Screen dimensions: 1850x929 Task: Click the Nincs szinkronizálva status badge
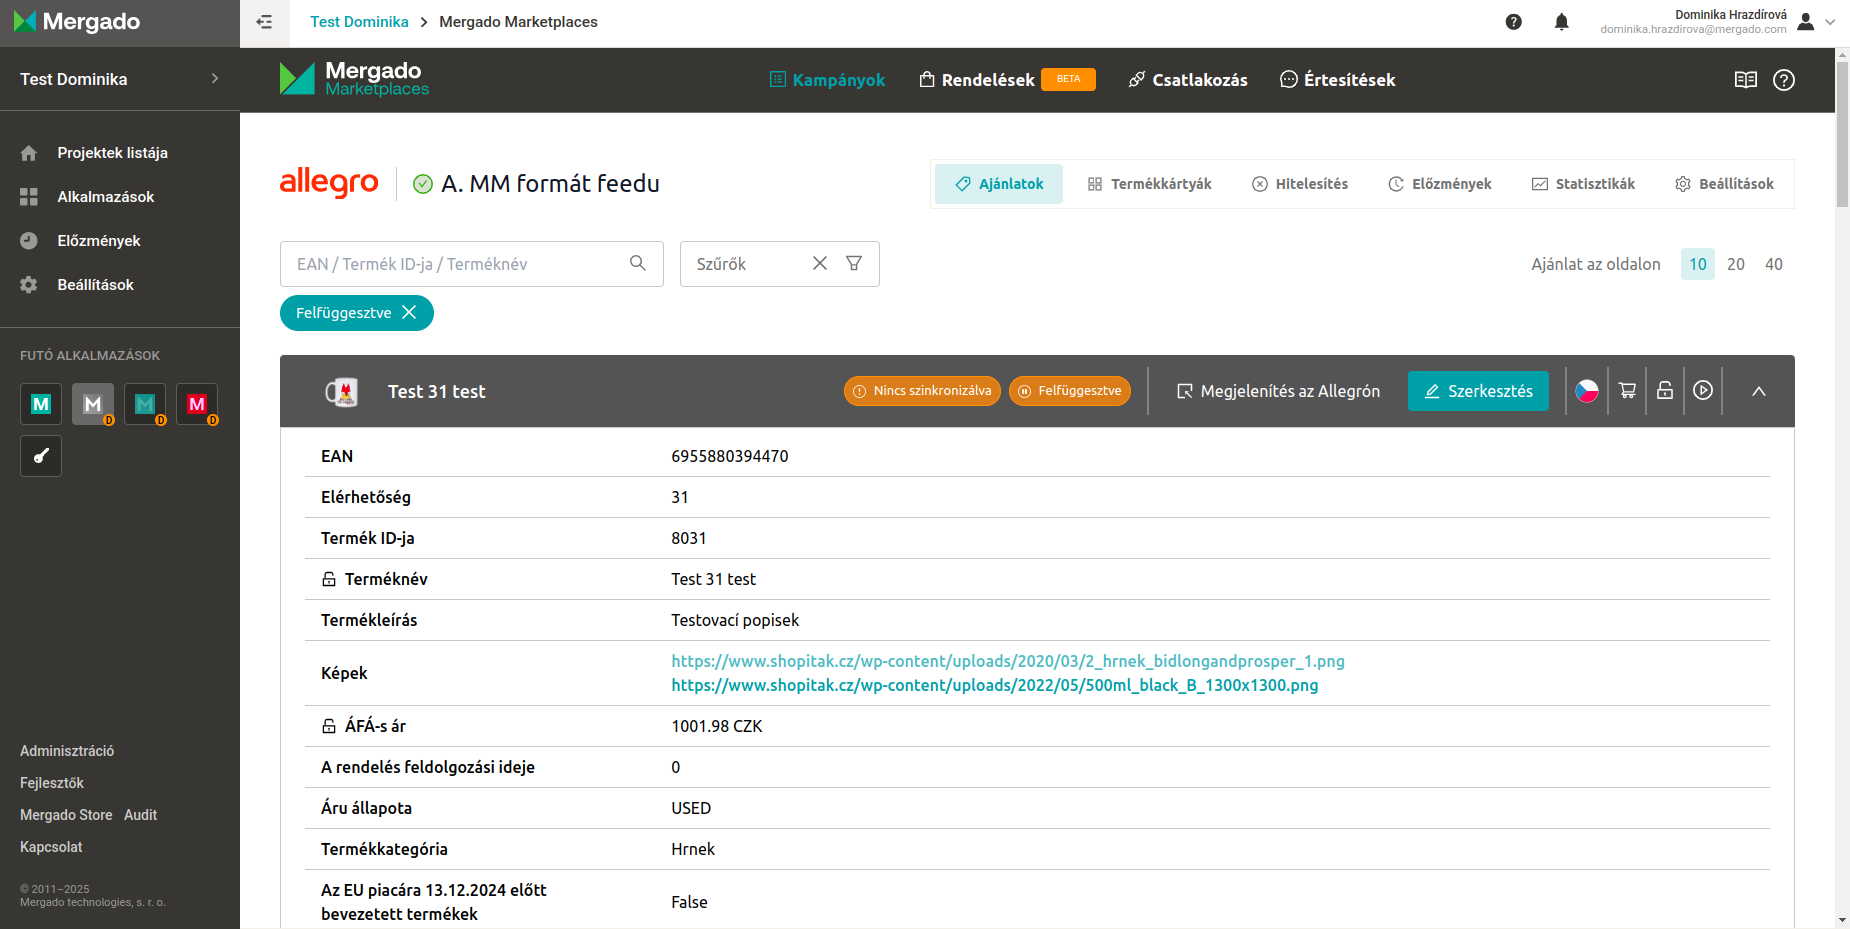[922, 391]
